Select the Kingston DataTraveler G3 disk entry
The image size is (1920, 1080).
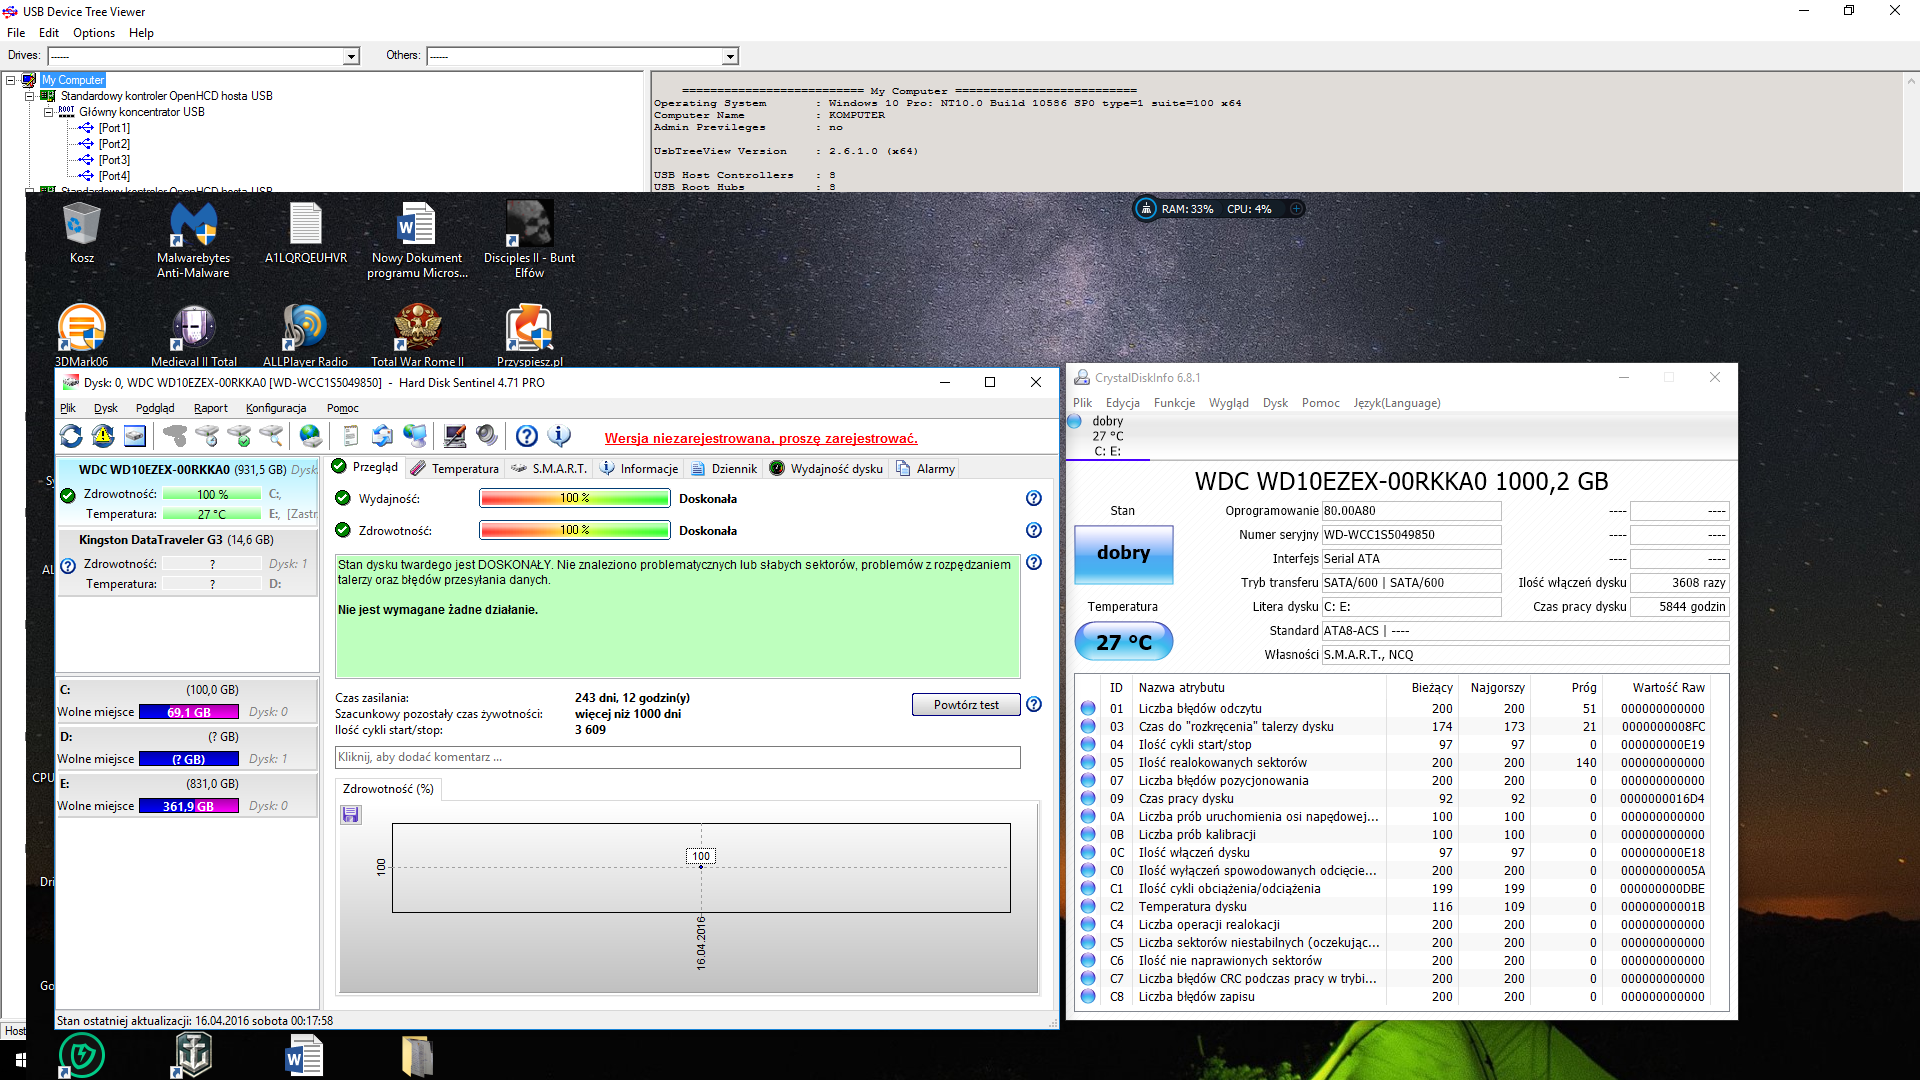pyautogui.click(x=188, y=561)
